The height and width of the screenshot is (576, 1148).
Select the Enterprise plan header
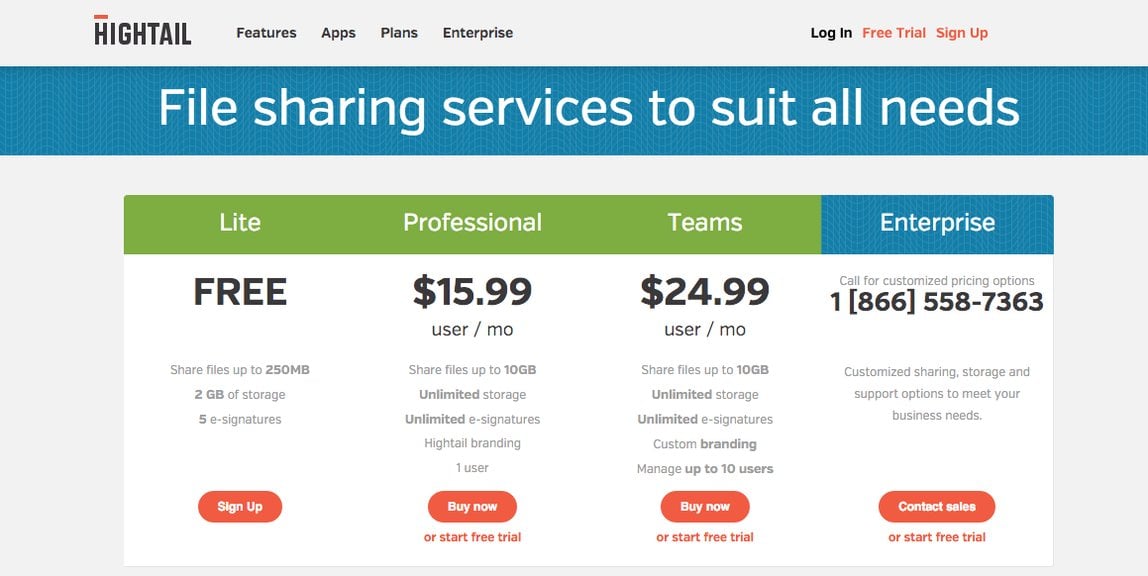pos(937,224)
